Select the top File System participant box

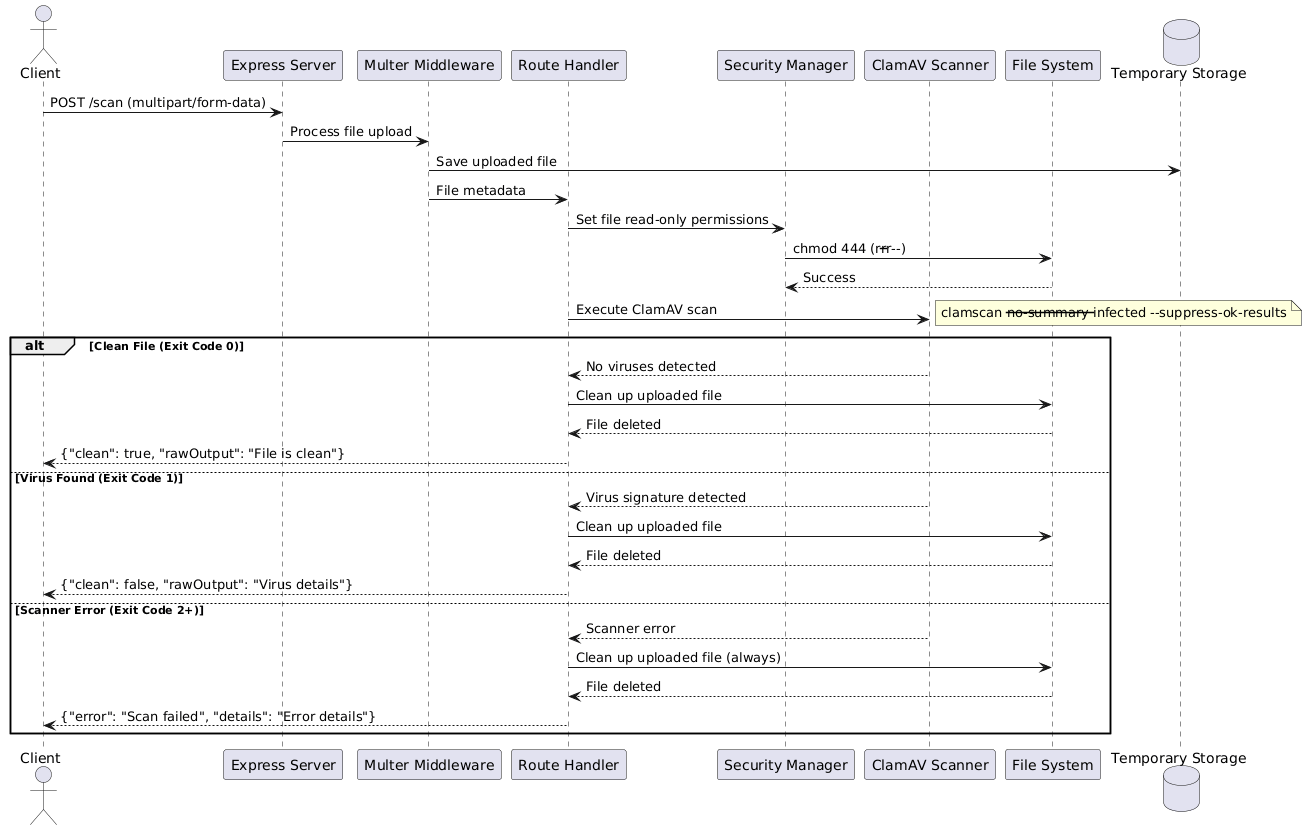[1052, 66]
